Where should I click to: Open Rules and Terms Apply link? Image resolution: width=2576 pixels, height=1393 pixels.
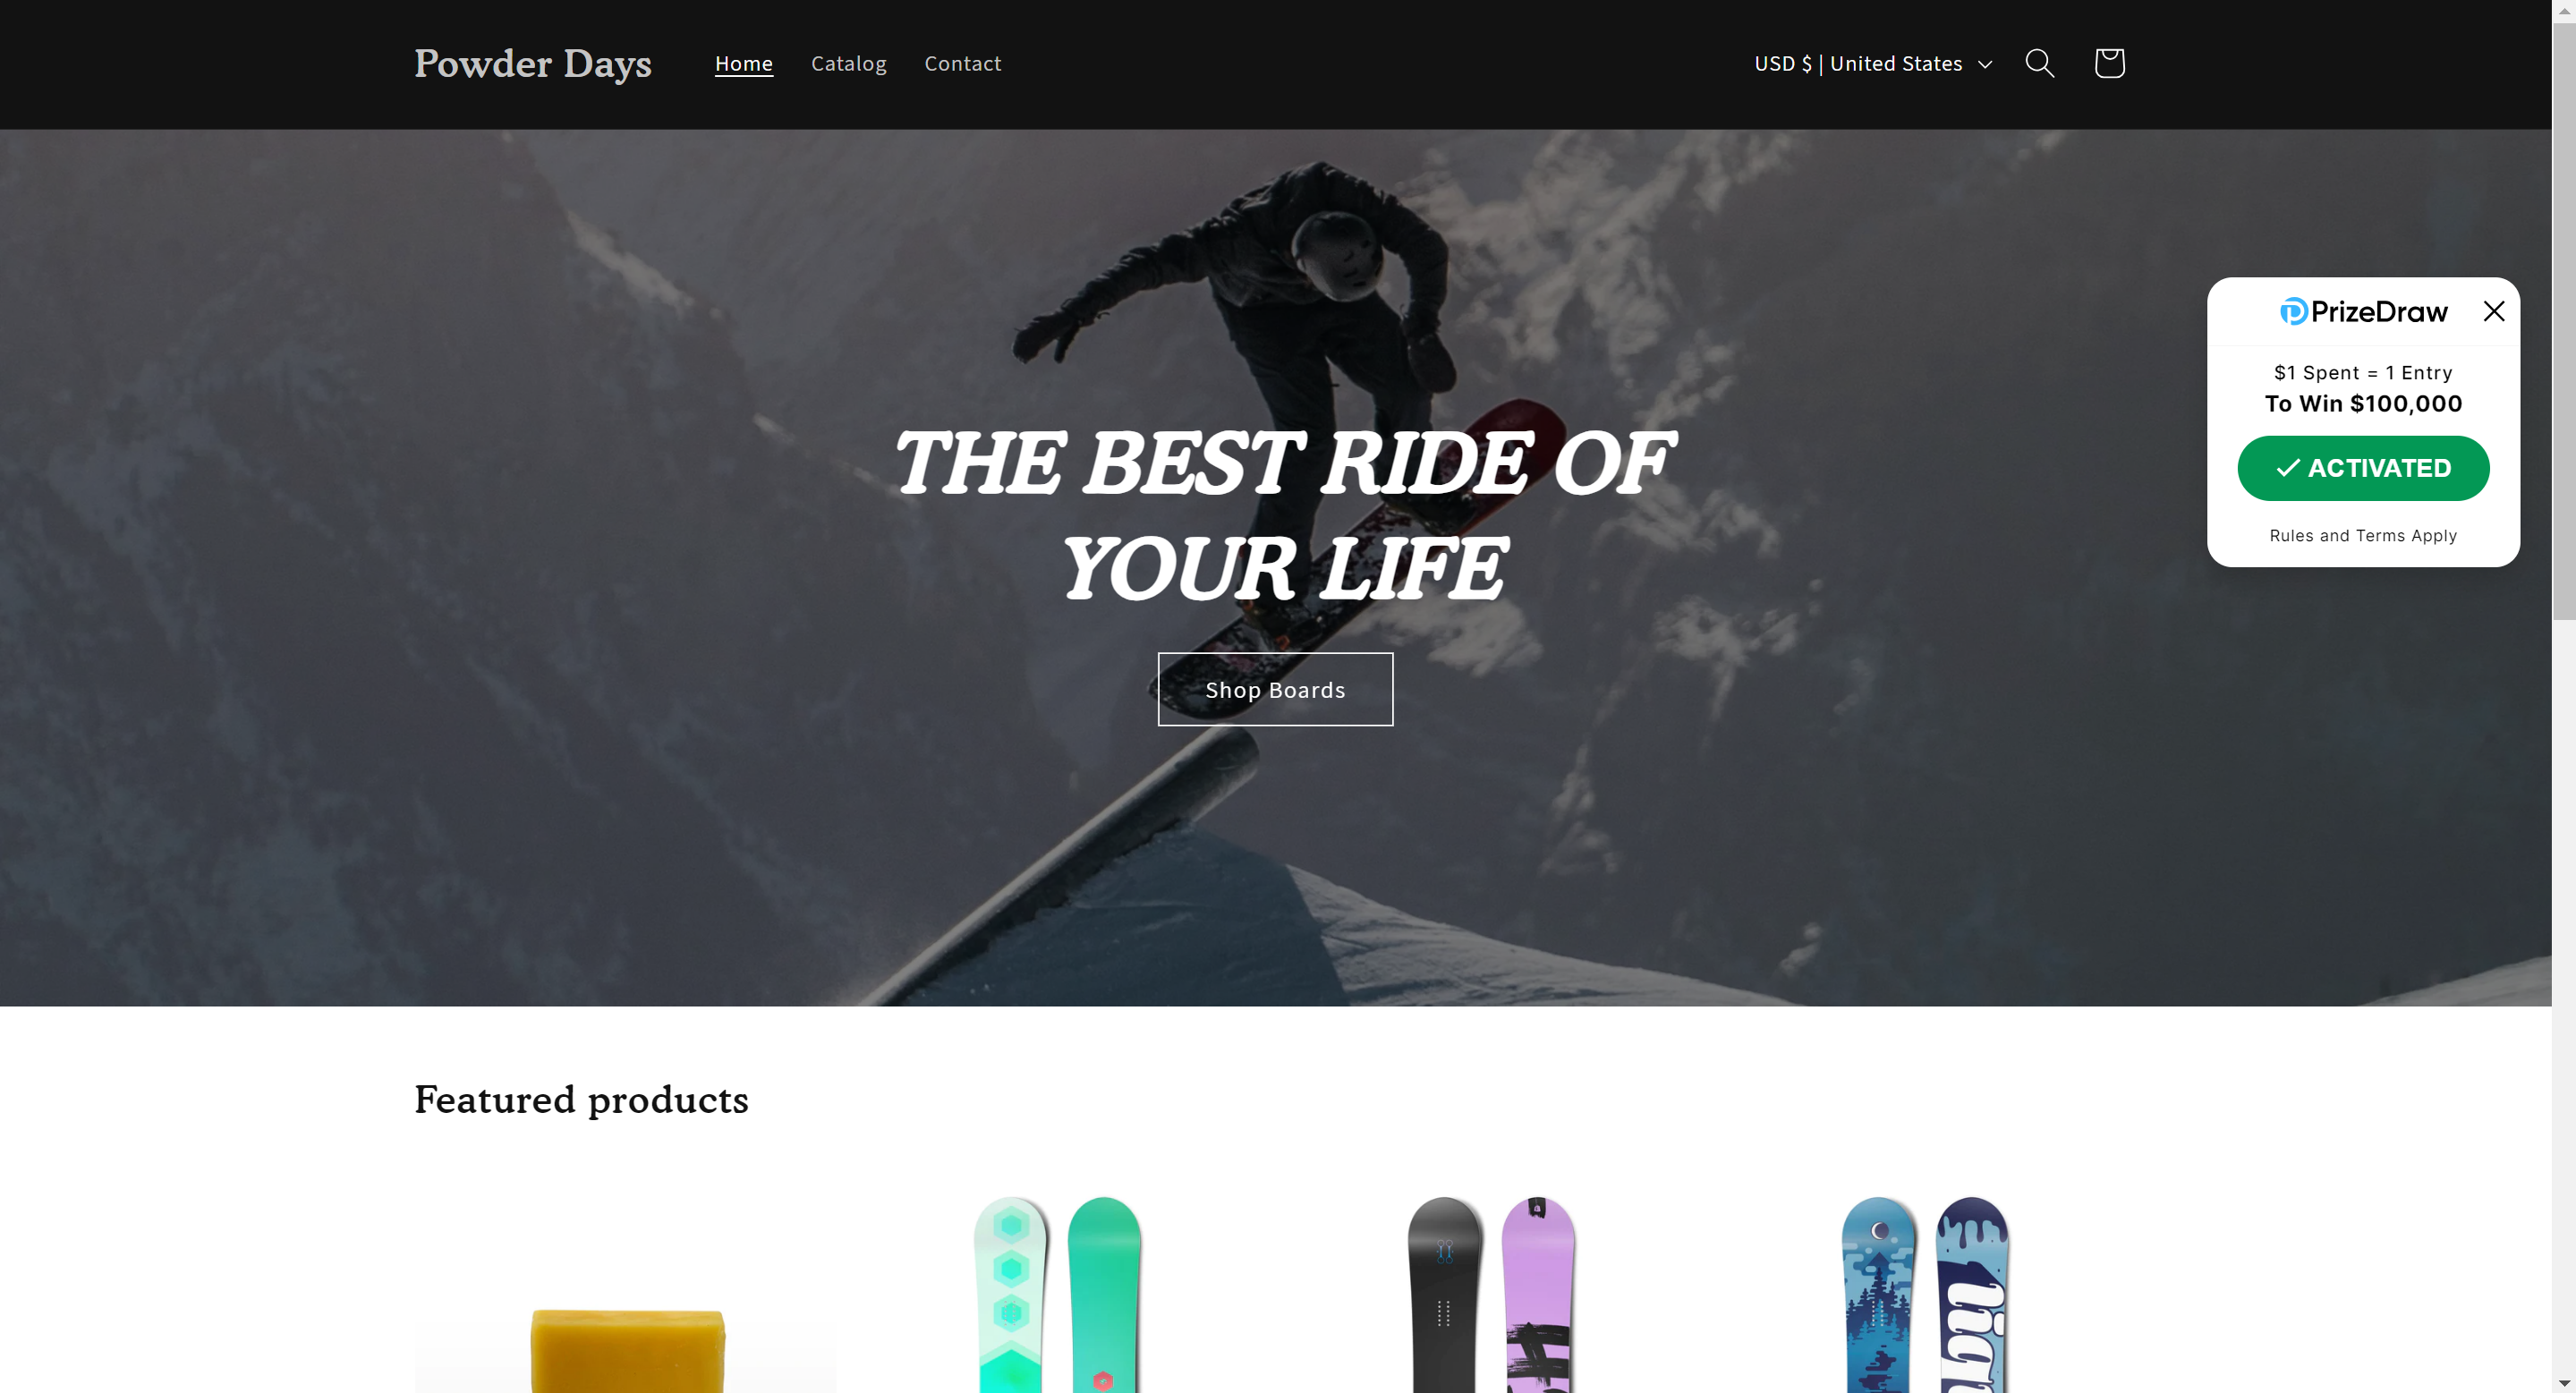click(x=2362, y=535)
